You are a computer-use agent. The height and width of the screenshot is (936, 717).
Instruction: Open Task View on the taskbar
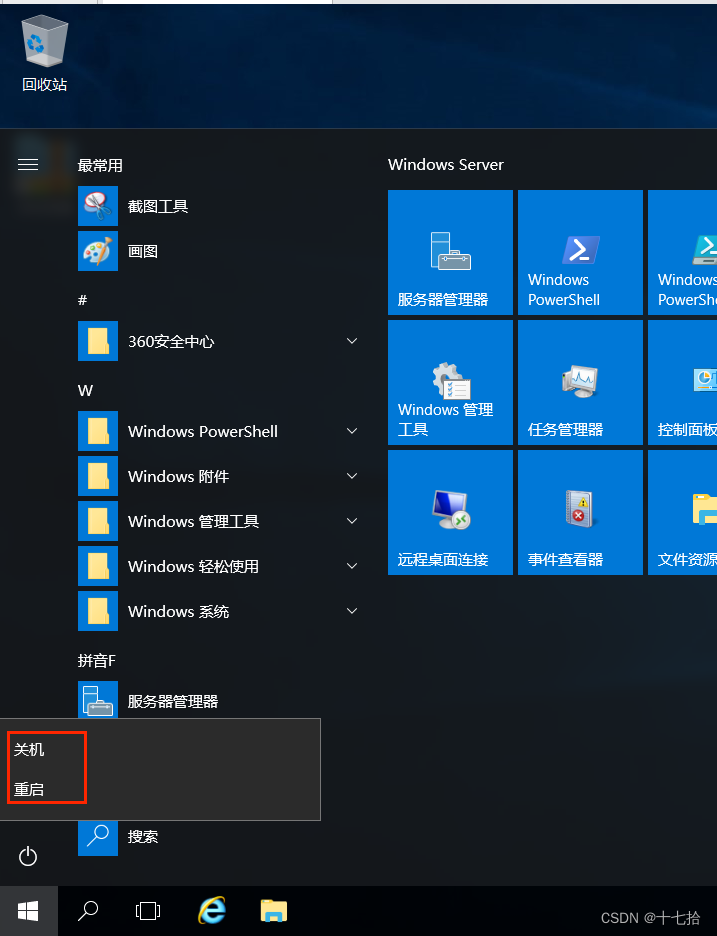[x=147, y=911]
